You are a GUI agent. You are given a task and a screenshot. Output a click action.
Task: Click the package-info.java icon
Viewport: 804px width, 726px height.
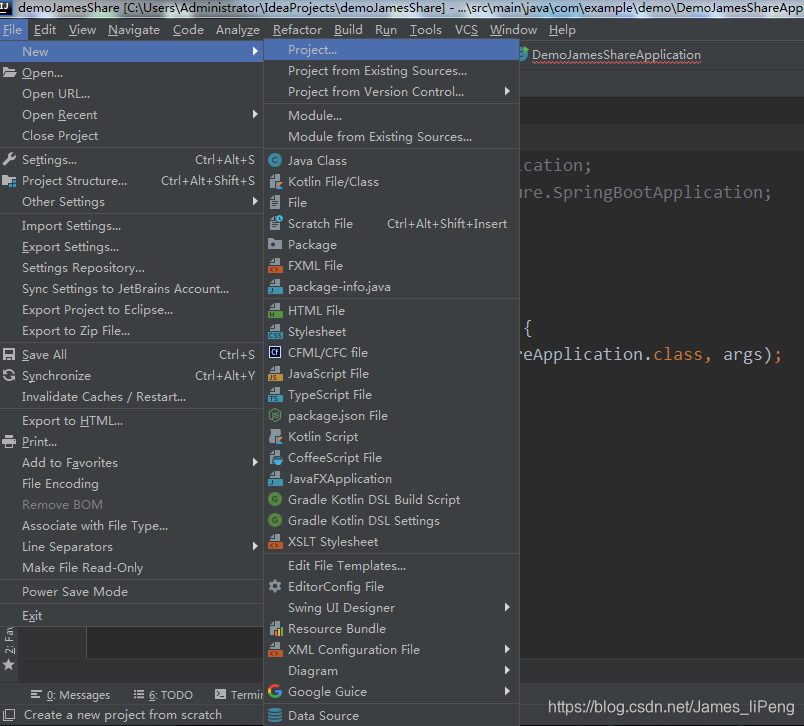tap(275, 287)
